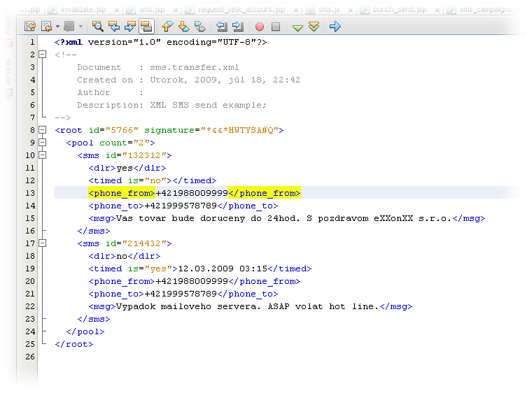Open the Back history dropdown arrow
This screenshot has width=527, height=393.
tap(57, 26)
